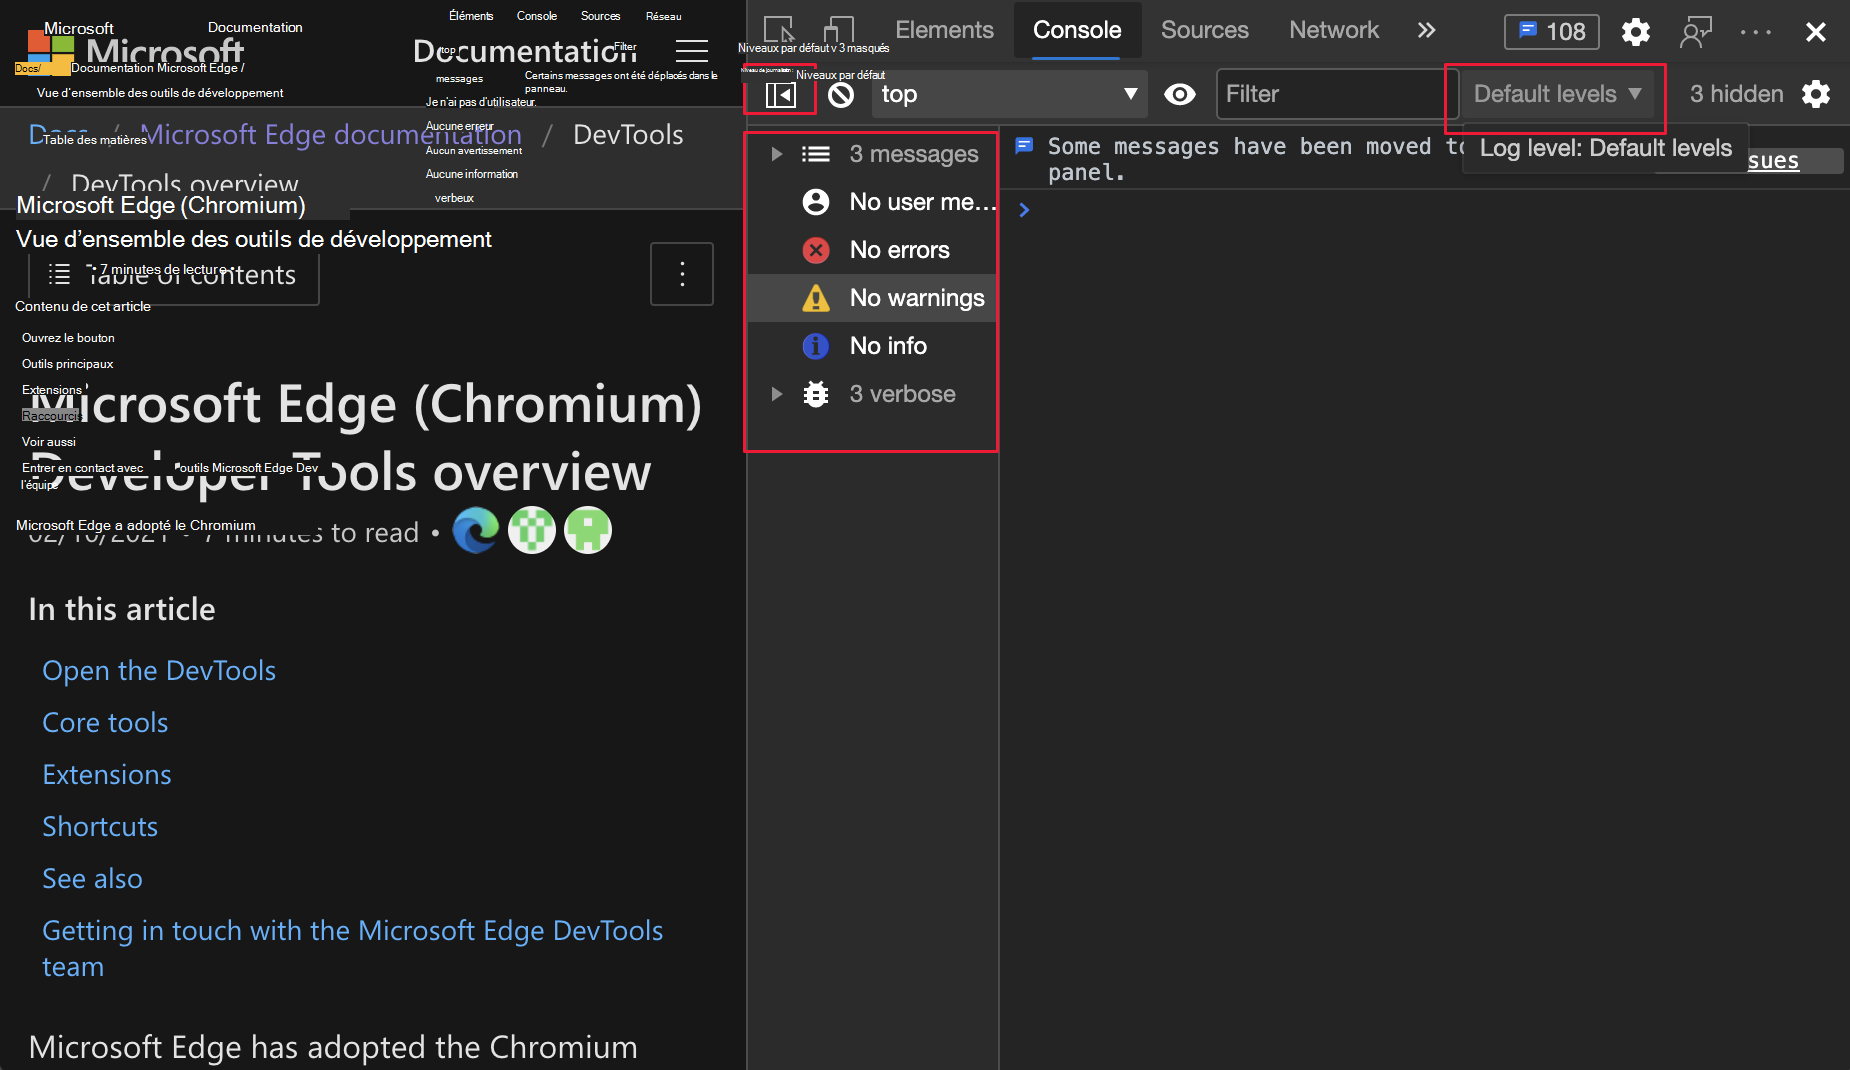This screenshot has width=1850, height=1070.
Task: Open Getting in touch with DevTools team link
Action: 352,949
